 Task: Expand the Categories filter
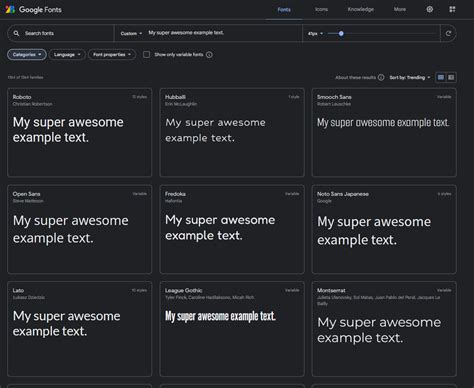click(27, 55)
